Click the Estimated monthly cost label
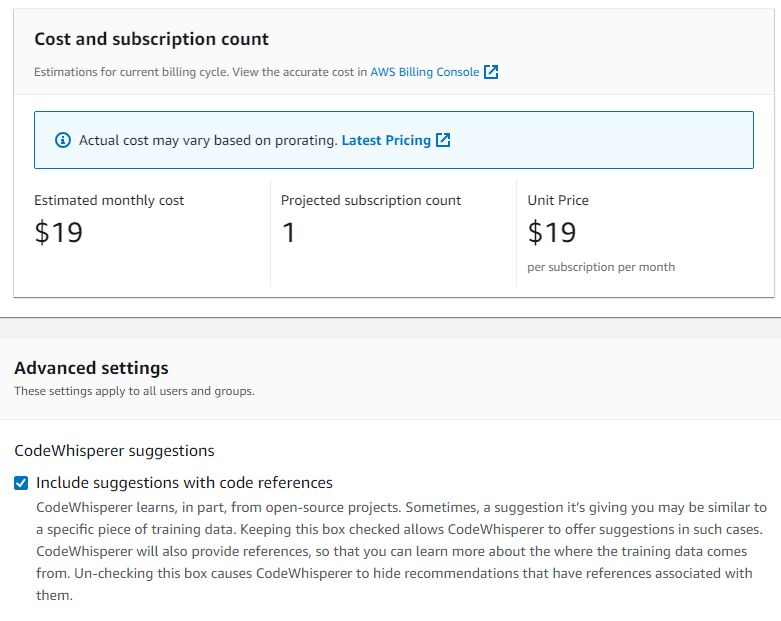 tap(109, 200)
